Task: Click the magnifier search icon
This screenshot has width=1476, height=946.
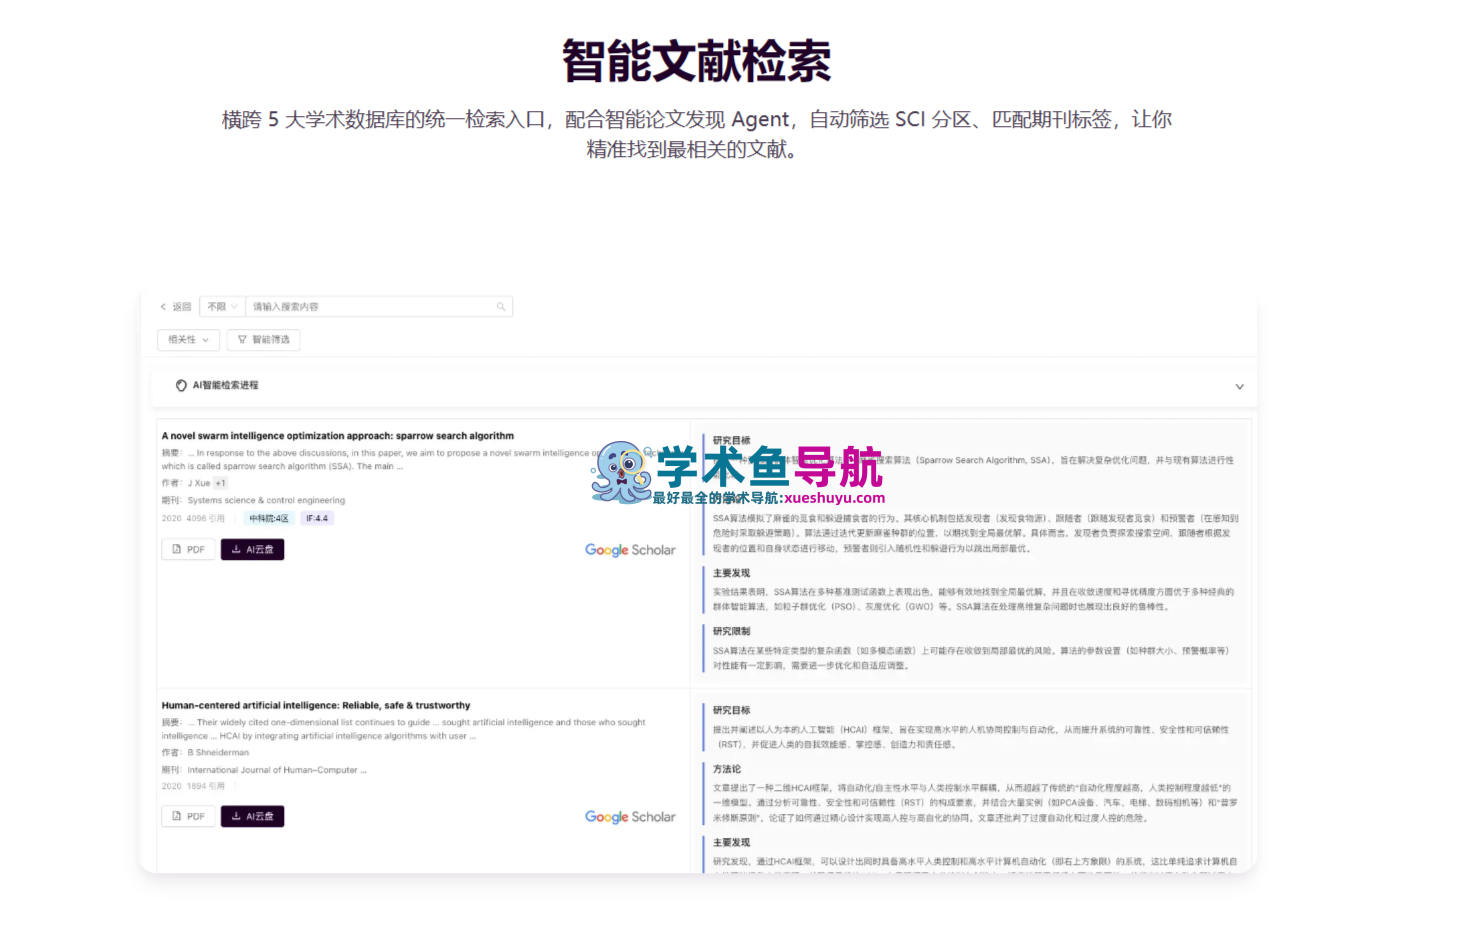Action: 501,306
